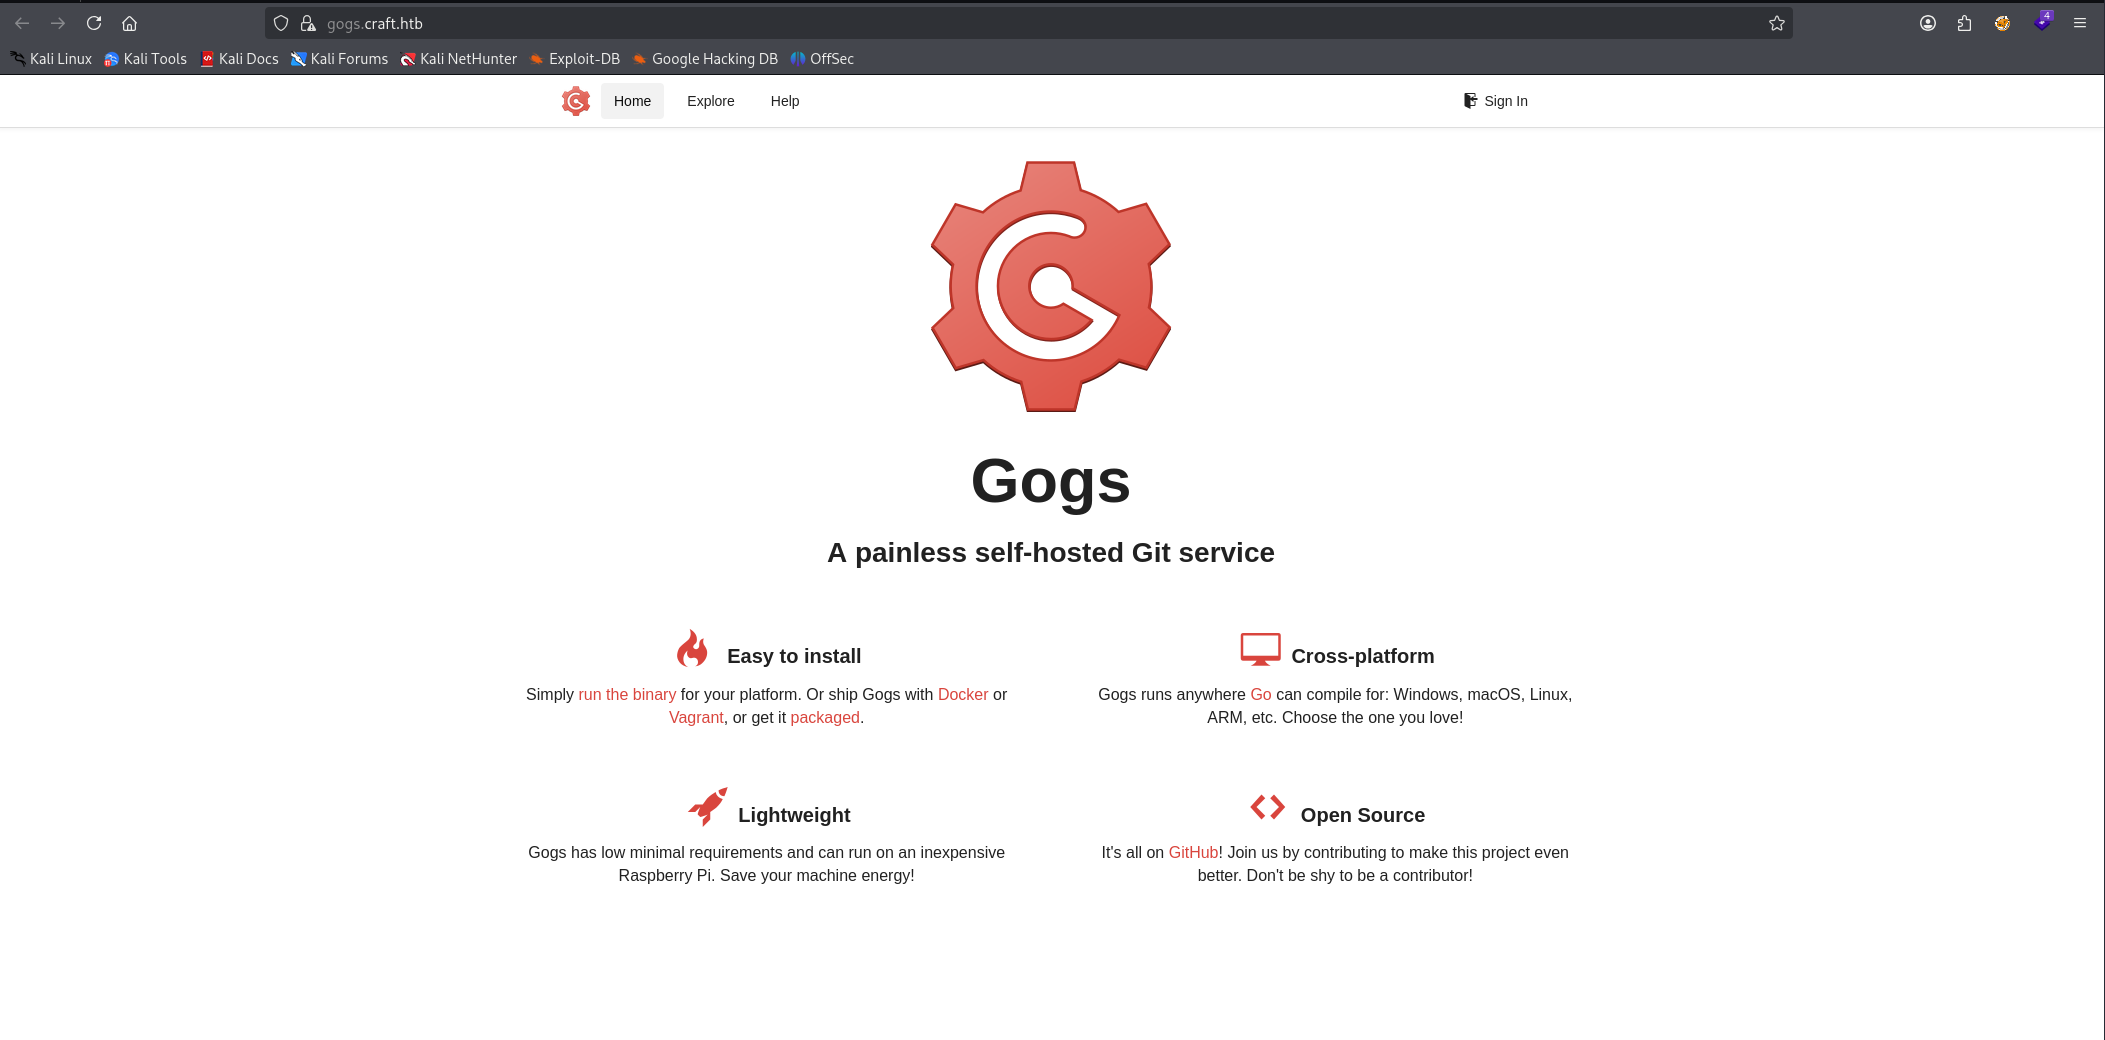
Task: Follow the Go link
Action: click(1261, 694)
